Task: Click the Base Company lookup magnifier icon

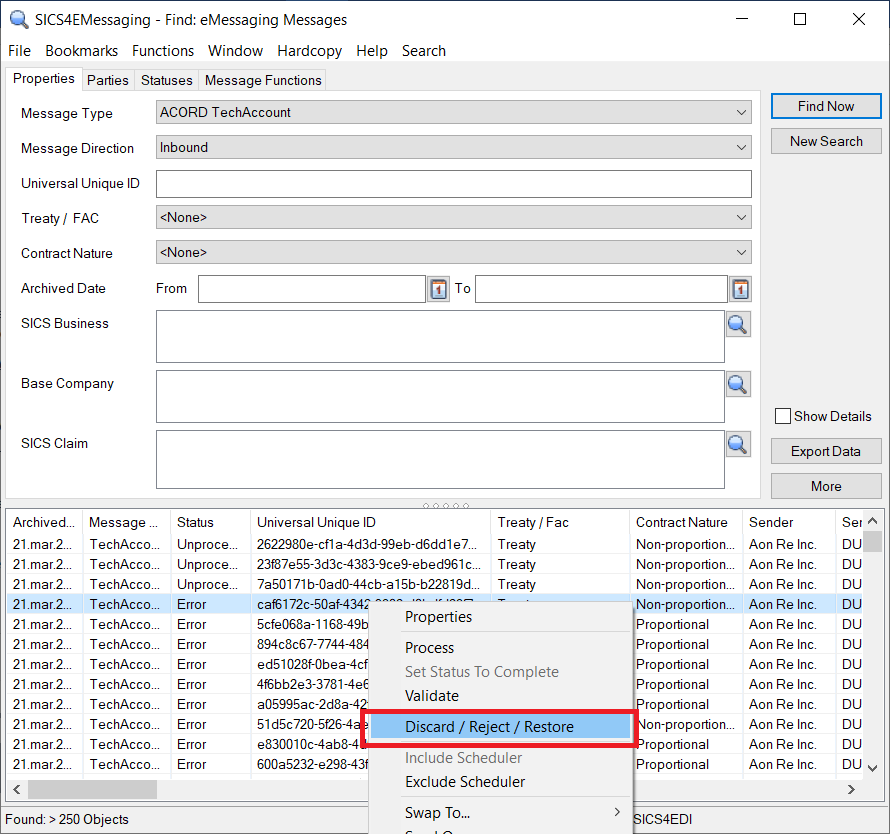Action: [x=738, y=384]
